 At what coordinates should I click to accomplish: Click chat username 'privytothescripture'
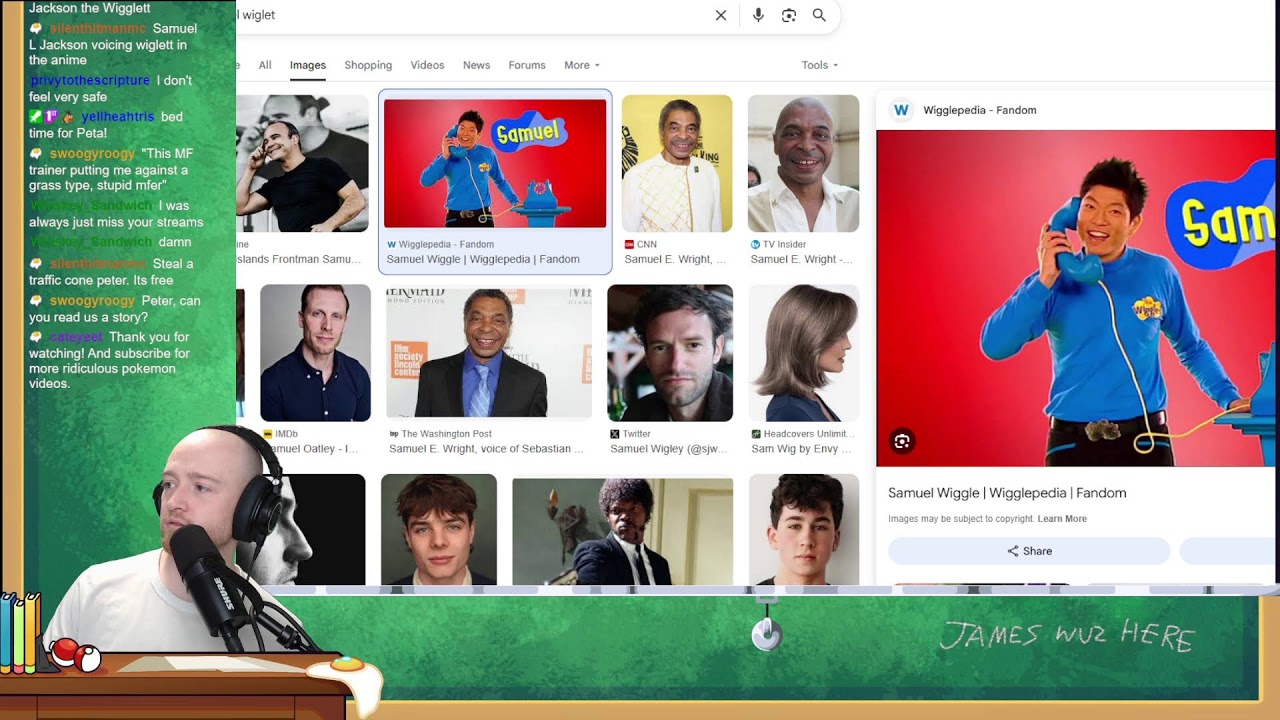(x=90, y=80)
